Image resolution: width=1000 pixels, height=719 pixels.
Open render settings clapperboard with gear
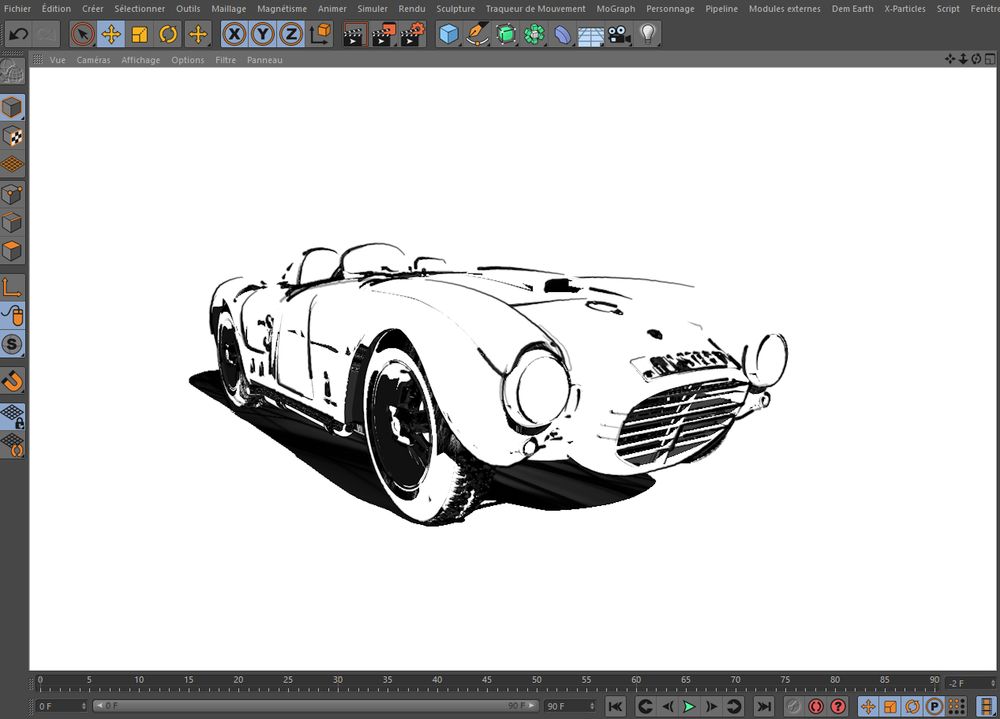(413, 34)
